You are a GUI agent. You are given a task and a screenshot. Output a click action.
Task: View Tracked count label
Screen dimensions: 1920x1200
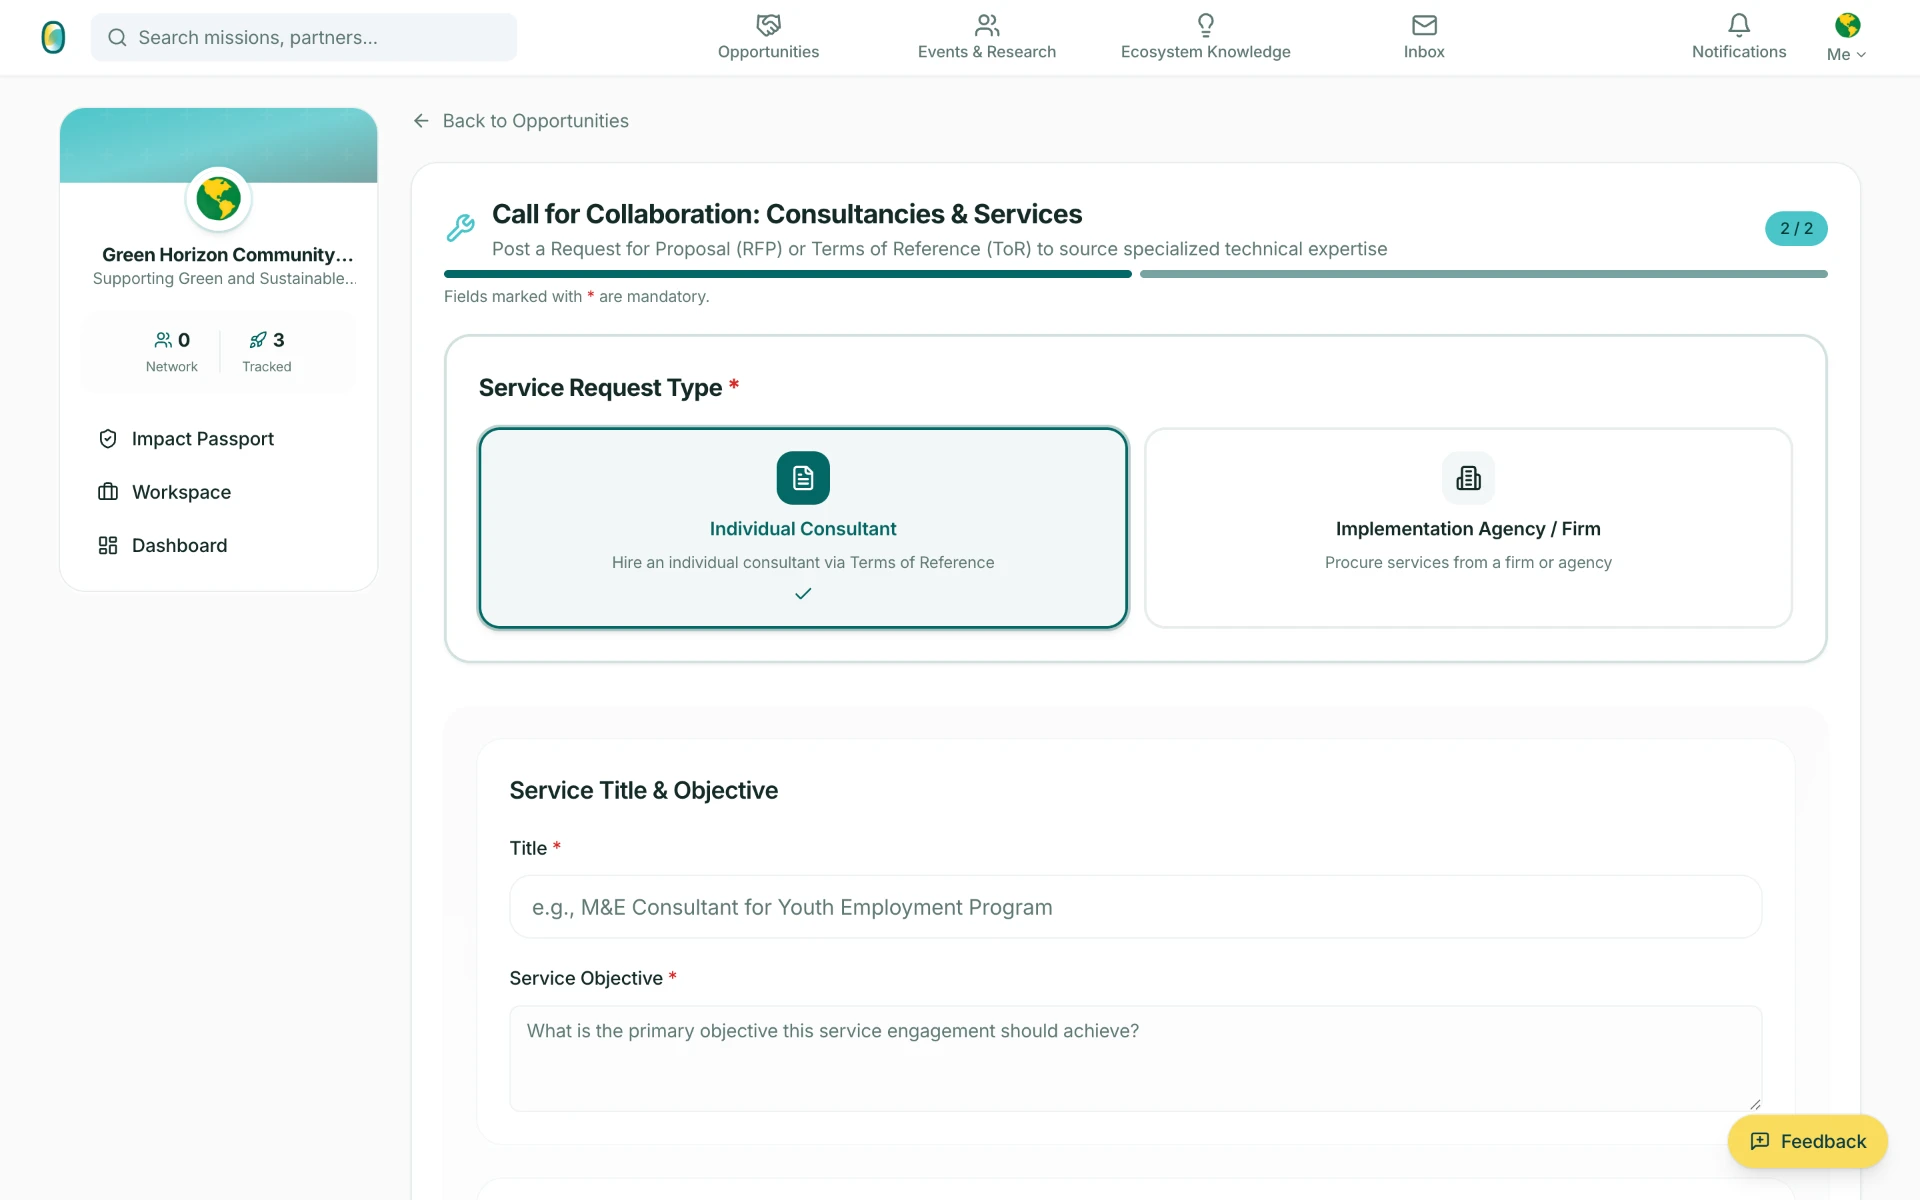coord(267,367)
